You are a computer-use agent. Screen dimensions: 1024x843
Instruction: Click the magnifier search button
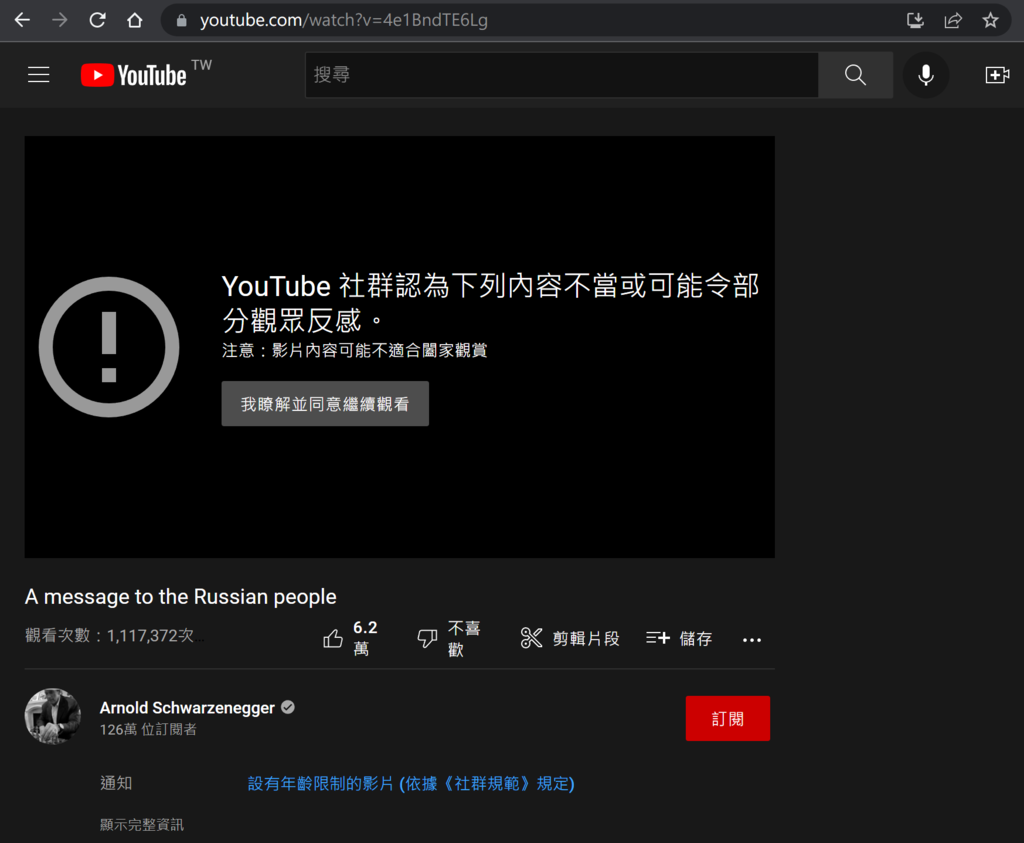[856, 74]
